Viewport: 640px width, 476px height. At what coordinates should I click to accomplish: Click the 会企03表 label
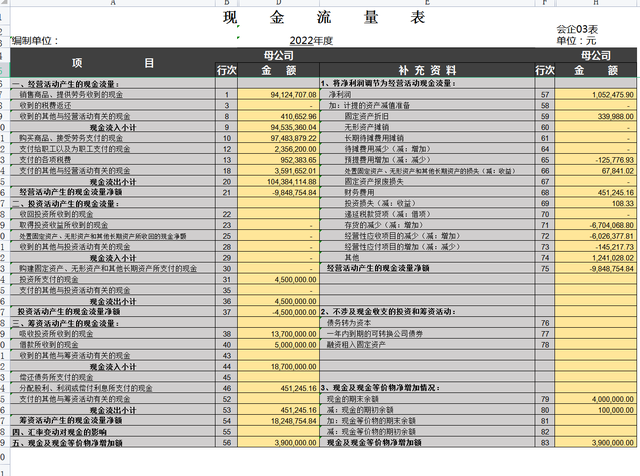click(x=577, y=29)
